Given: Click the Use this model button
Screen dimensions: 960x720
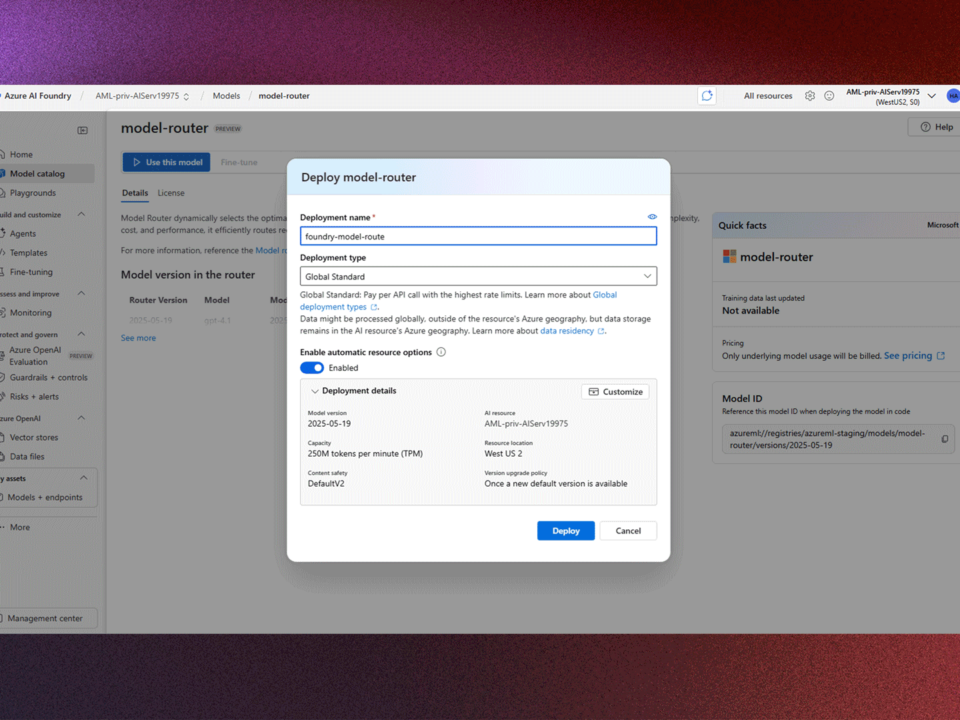Looking at the screenshot, I should pyautogui.click(x=167, y=162).
